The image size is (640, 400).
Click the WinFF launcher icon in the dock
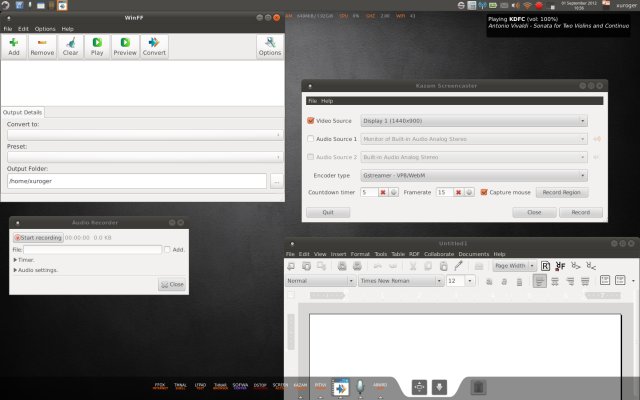pyautogui.click(x=340, y=387)
